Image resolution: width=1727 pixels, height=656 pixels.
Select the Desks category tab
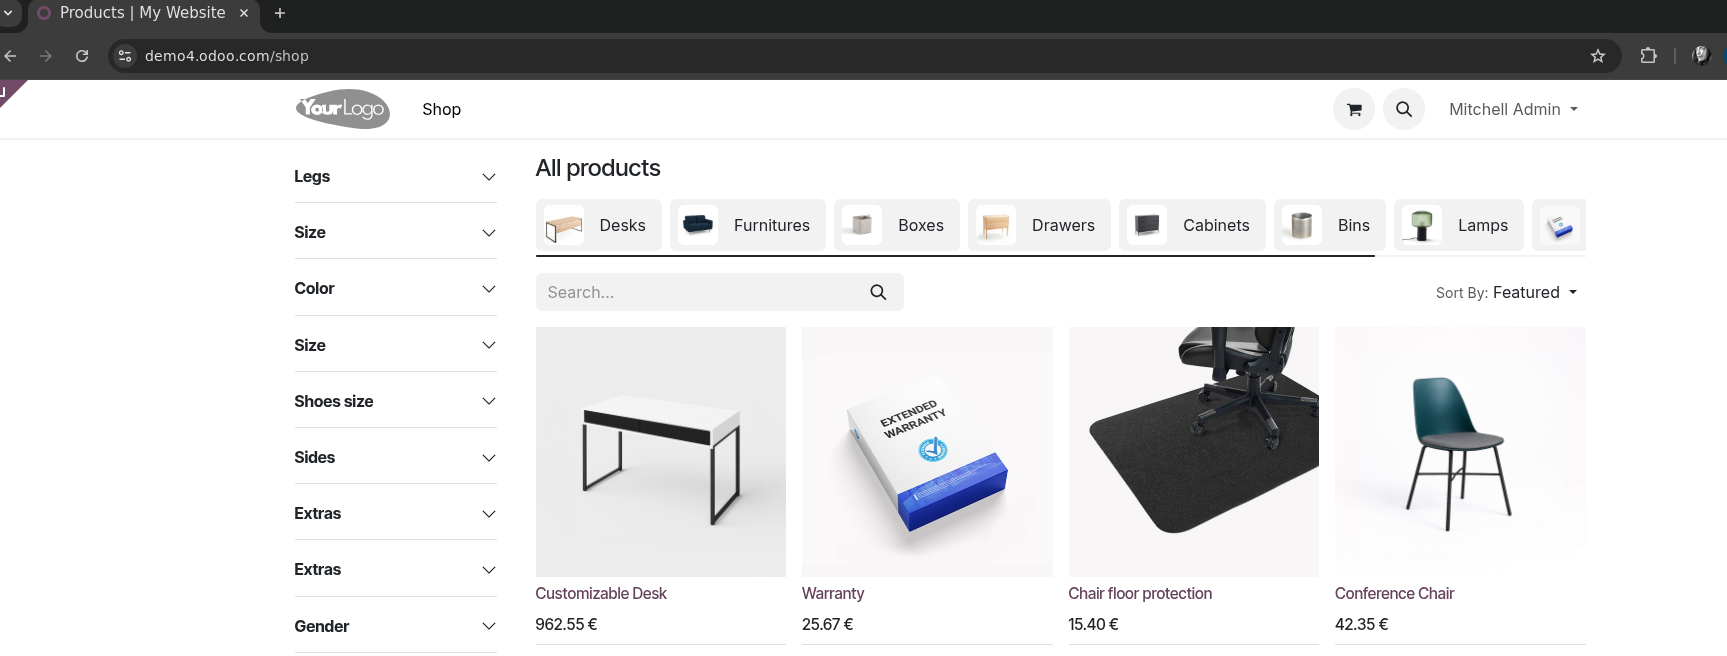click(x=598, y=225)
